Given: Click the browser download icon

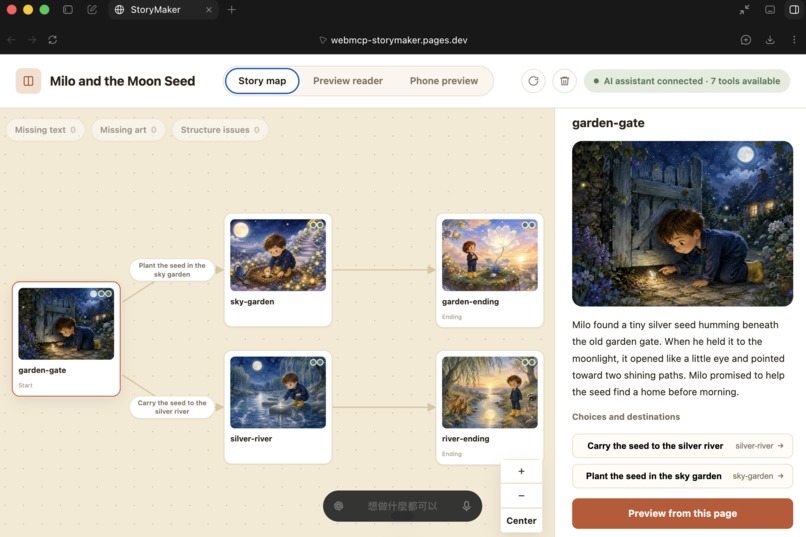Looking at the screenshot, I should click(x=770, y=40).
